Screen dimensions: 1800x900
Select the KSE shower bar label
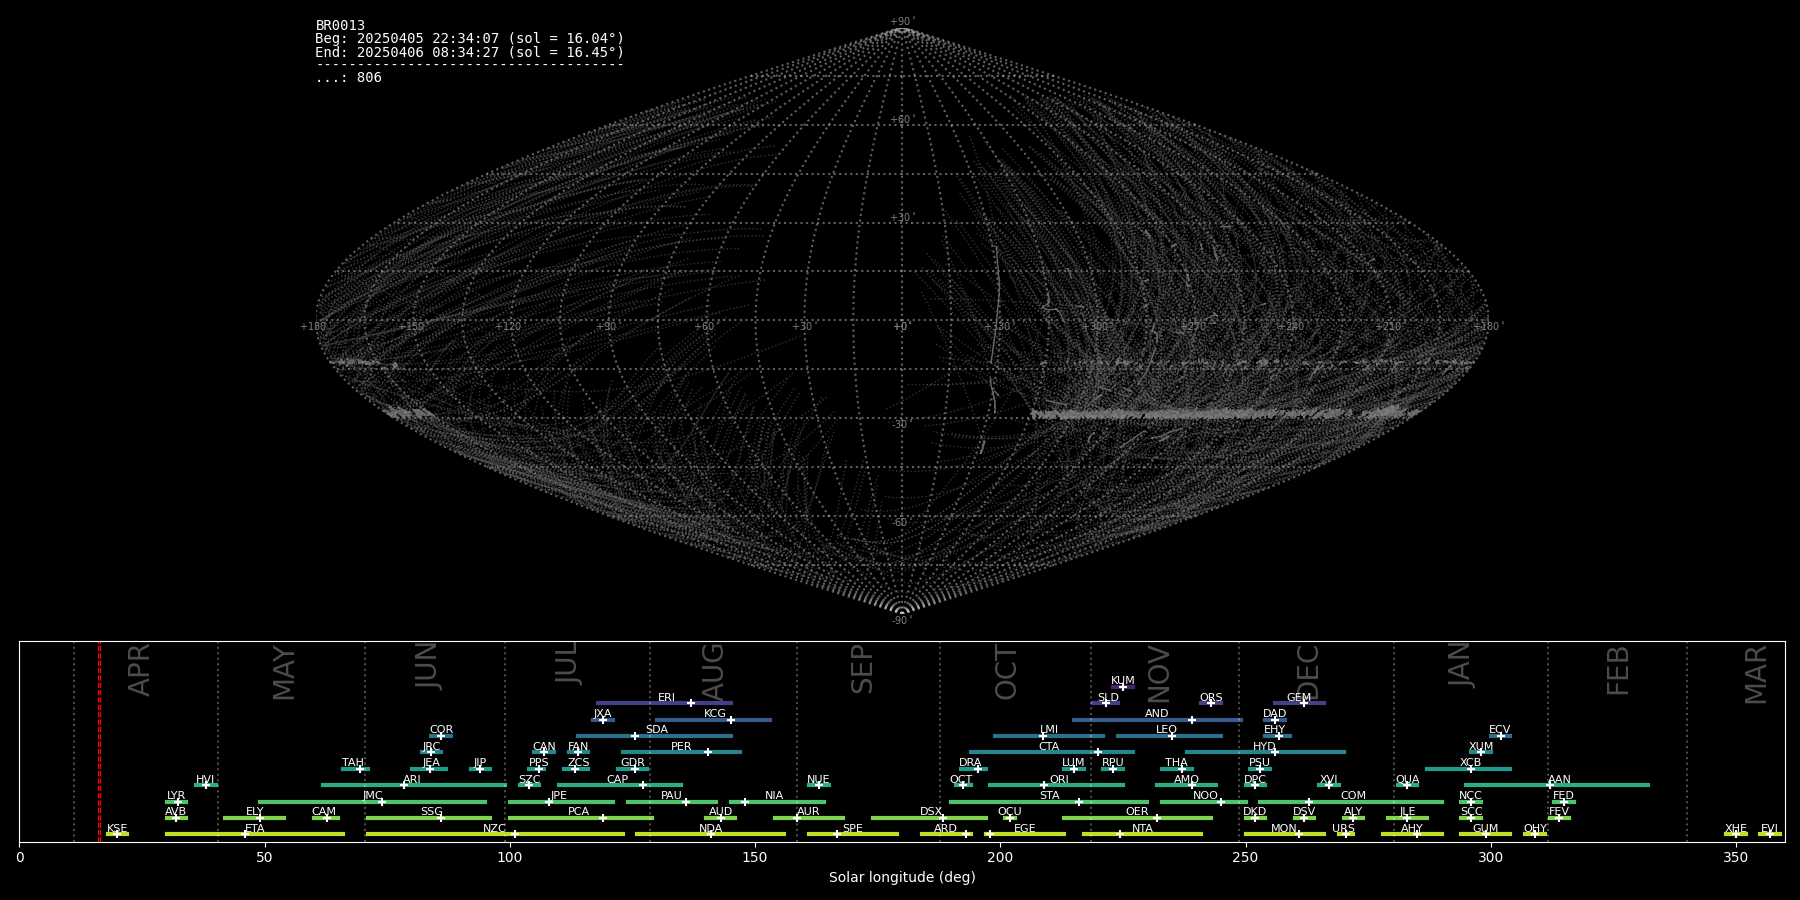(117, 829)
